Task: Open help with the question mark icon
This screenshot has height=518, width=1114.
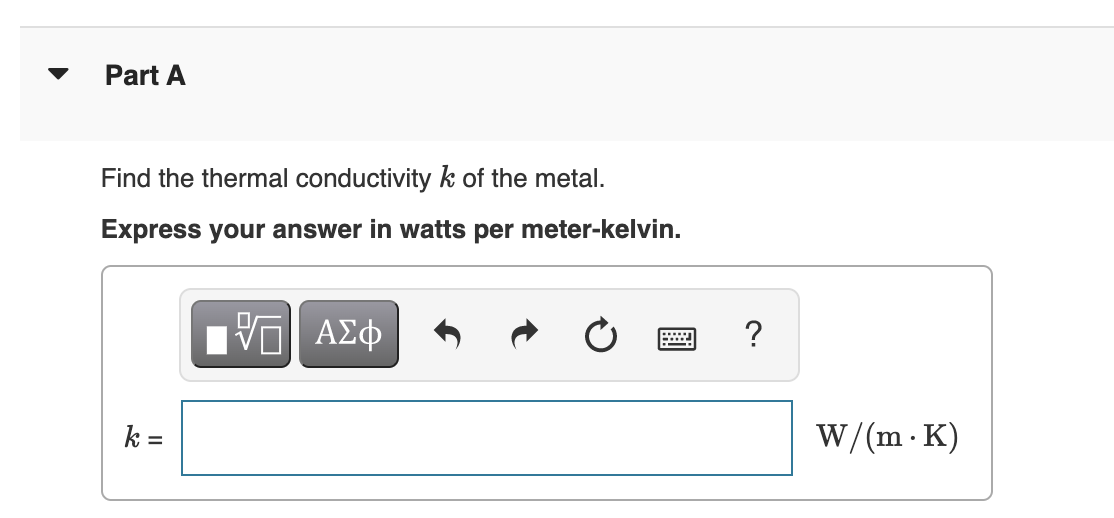Action: (754, 334)
